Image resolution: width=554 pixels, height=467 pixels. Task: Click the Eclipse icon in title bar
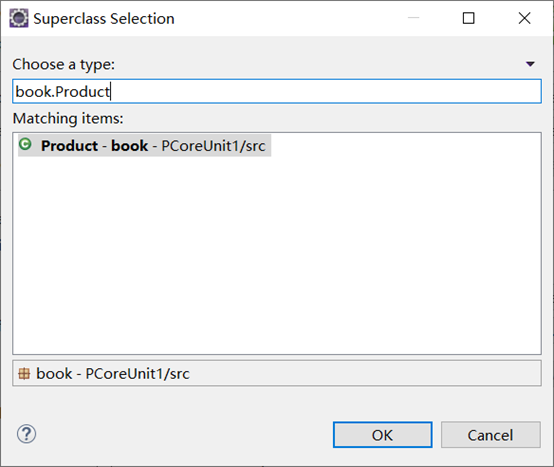point(18,18)
